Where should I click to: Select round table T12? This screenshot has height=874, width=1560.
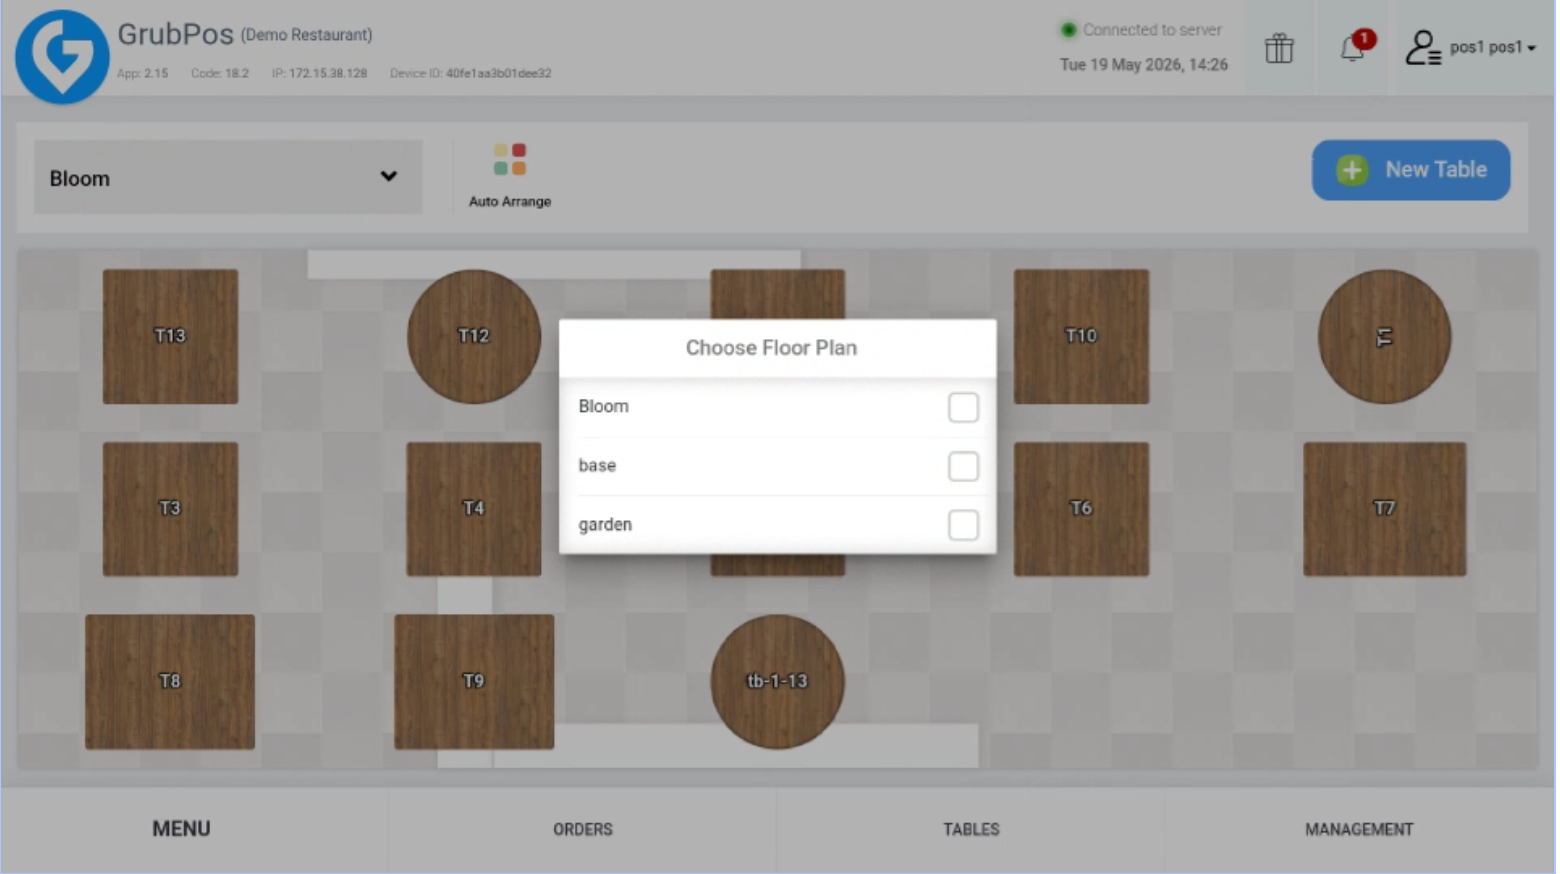click(x=475, y=337)
